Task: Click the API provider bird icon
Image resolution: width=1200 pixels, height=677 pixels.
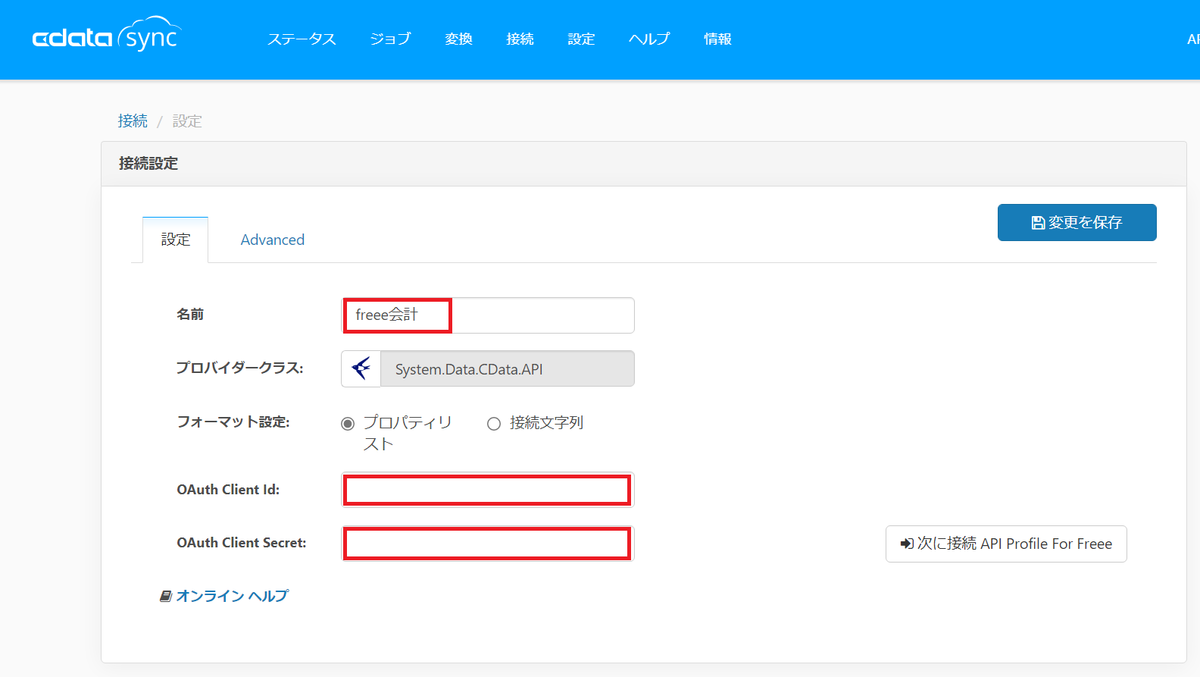Action: pyautogui.click(x=361, y=368)
